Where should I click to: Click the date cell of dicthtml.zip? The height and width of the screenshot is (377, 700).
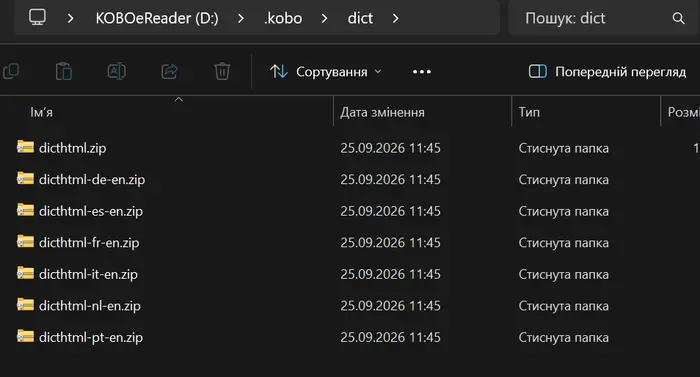(x=390, y=148)
